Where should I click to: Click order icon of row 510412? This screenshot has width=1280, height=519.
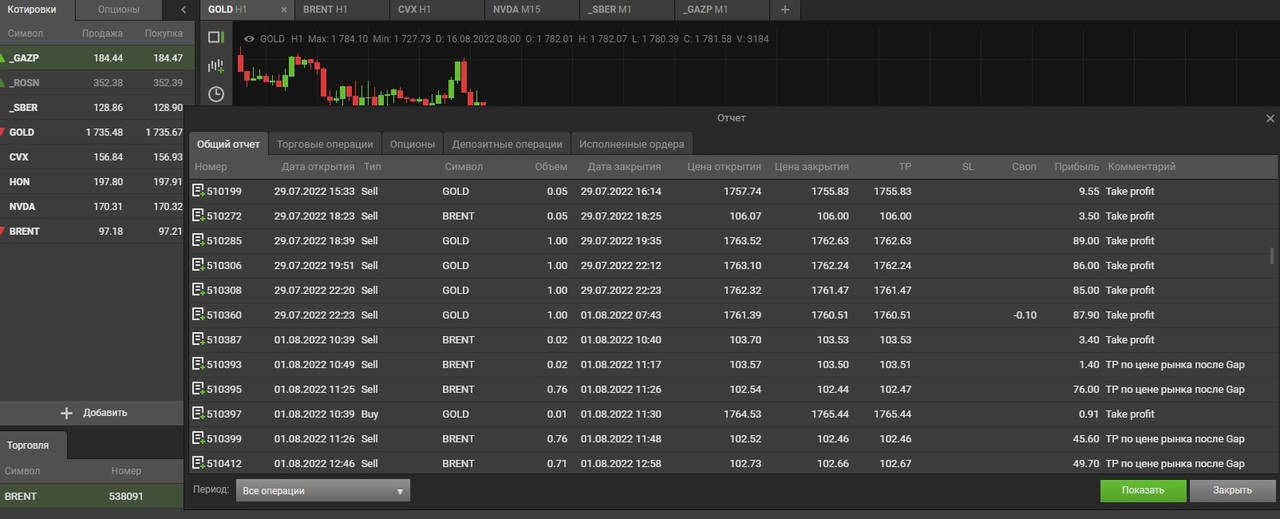pyautogui.click(x=198, y=463)
